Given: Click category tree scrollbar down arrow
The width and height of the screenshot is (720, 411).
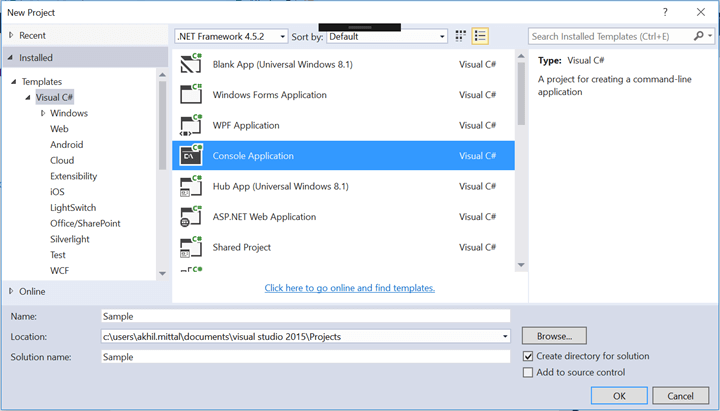Looking at the screenshot, I should (x=163, y=273).
